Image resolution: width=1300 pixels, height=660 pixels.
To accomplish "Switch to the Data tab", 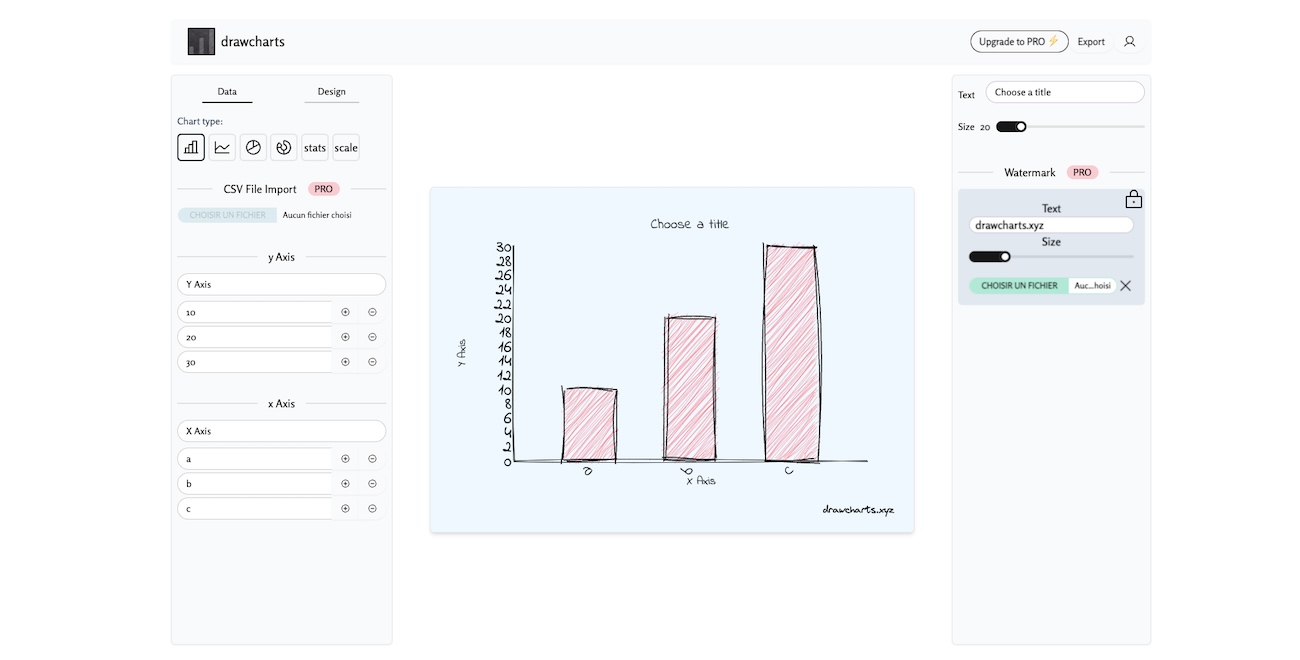I will [227, 92].
